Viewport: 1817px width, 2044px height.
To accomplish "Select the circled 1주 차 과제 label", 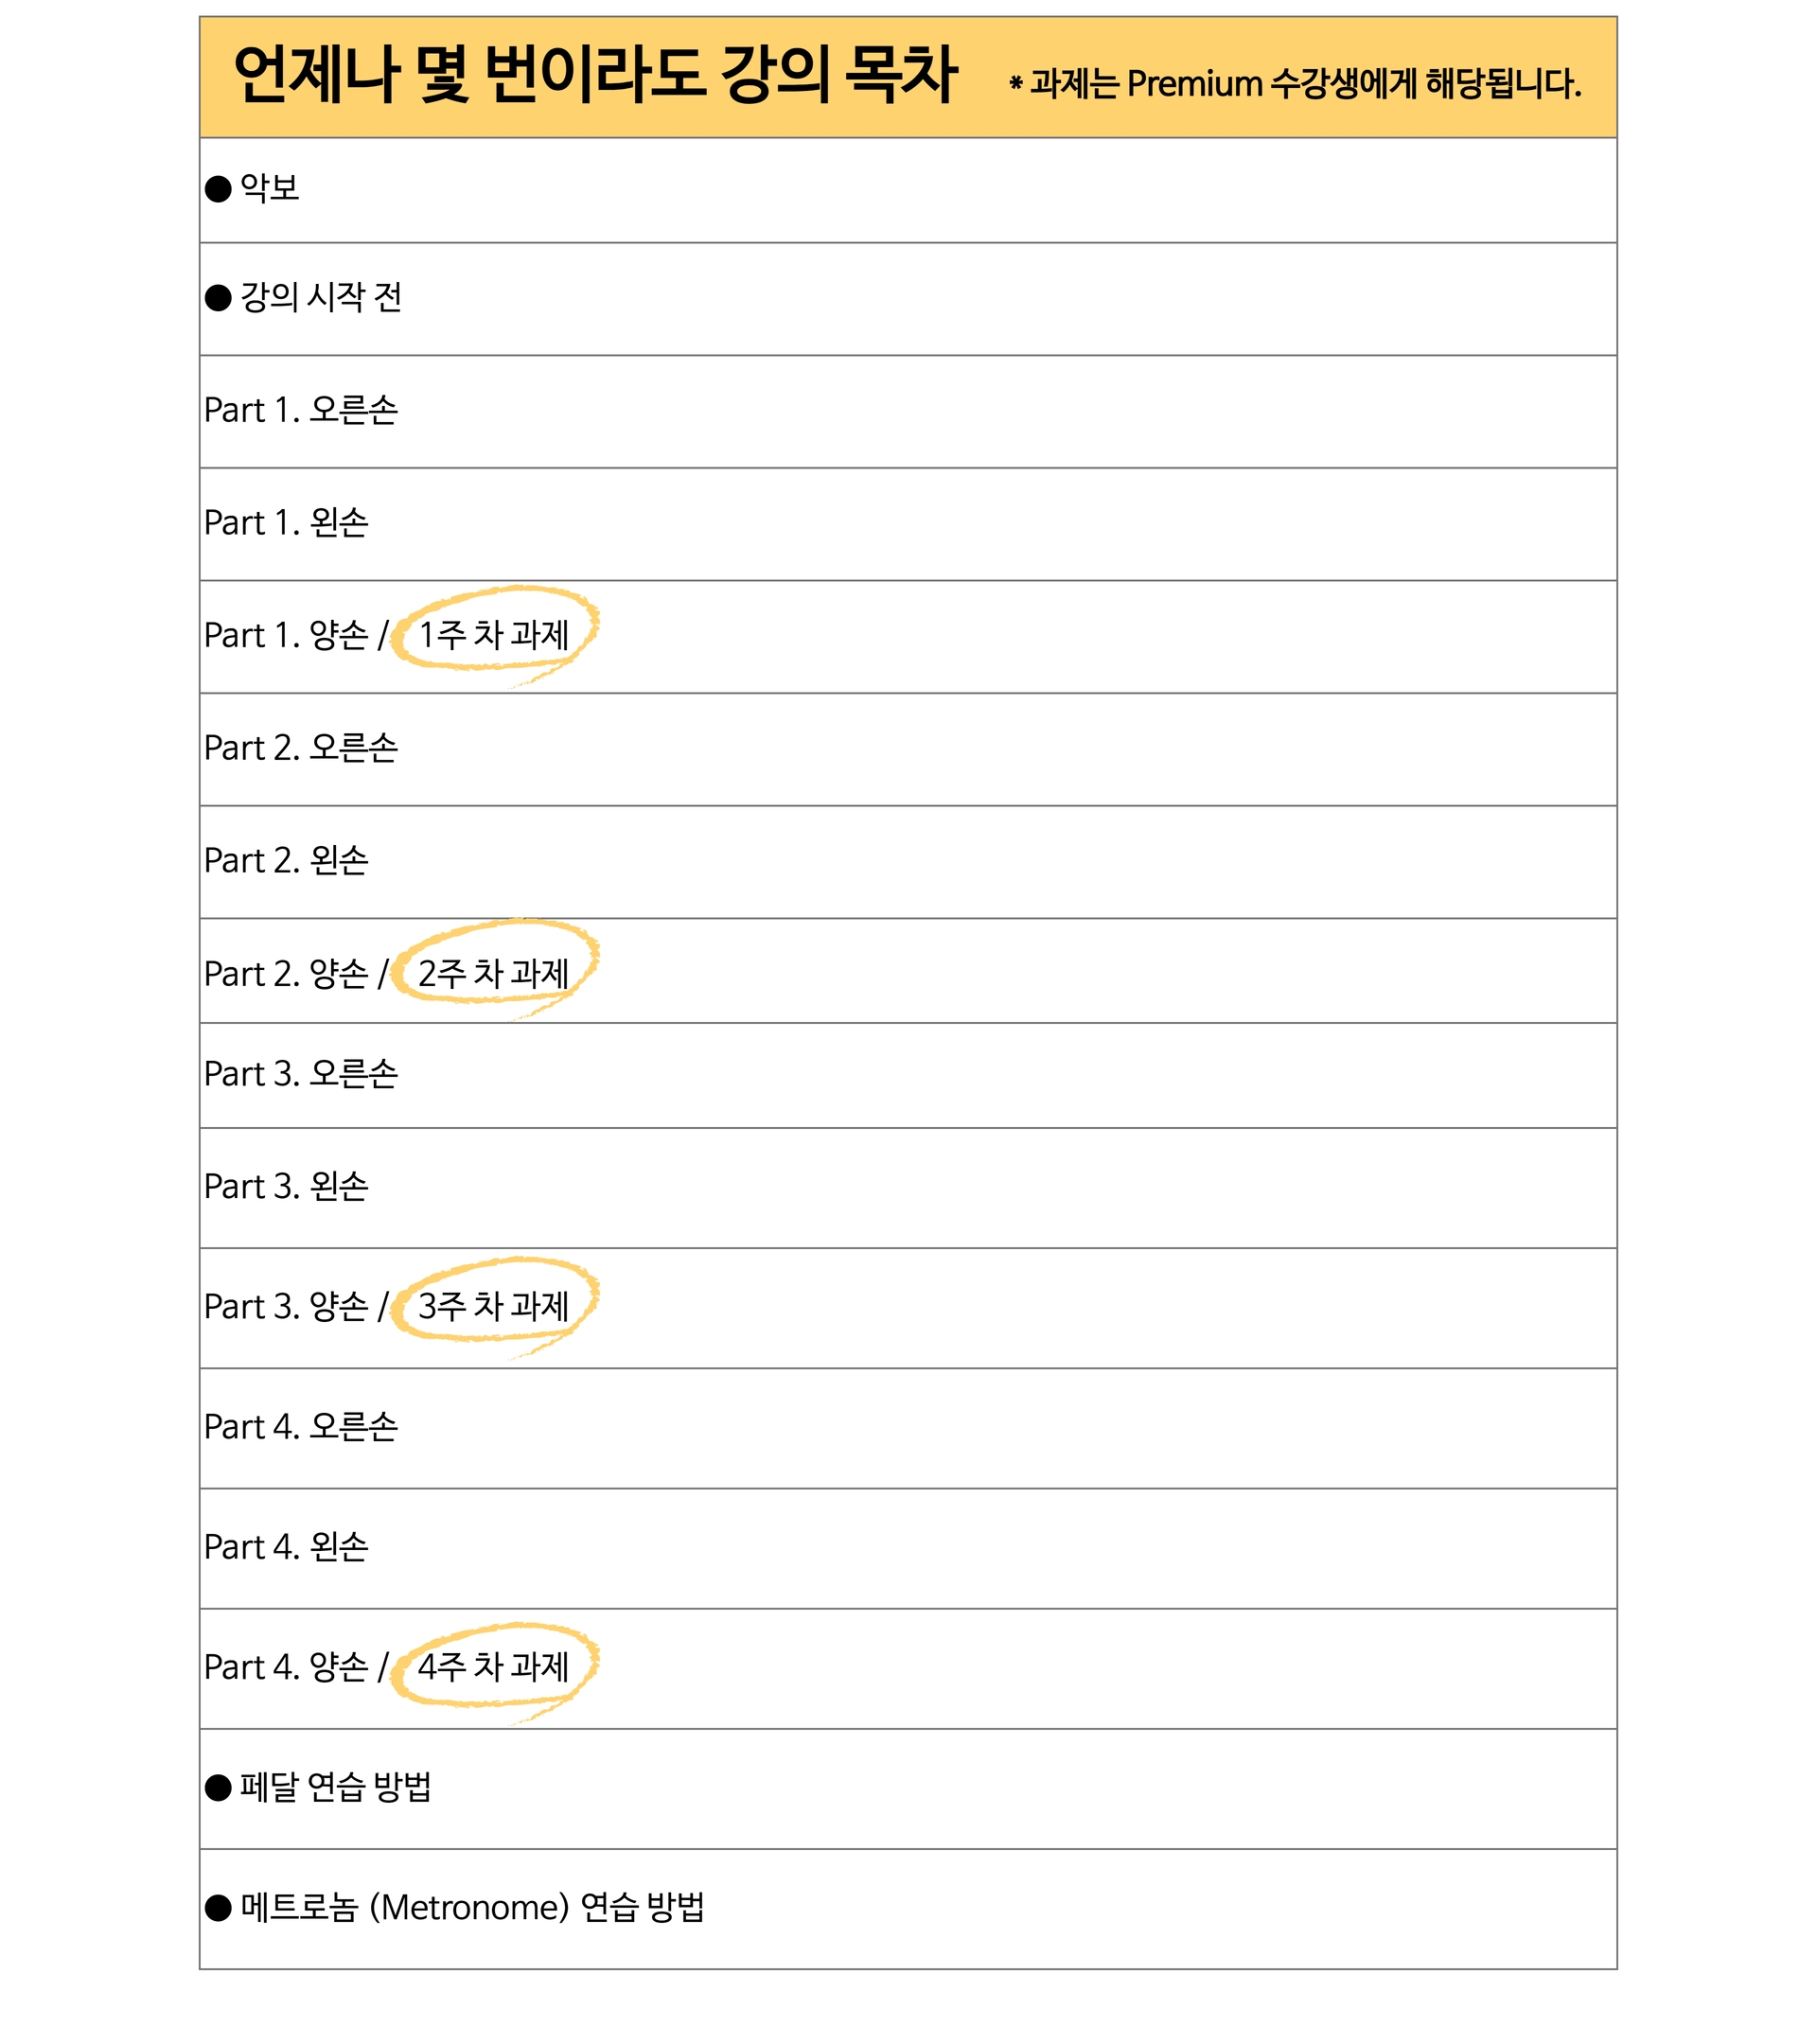I will click(494, 635).
